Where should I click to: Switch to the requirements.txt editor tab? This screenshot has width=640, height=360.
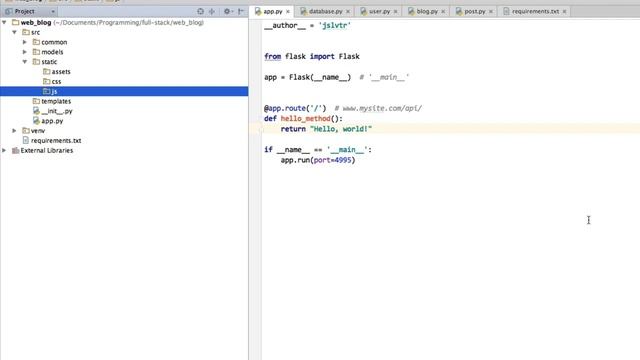pos(536,11)
